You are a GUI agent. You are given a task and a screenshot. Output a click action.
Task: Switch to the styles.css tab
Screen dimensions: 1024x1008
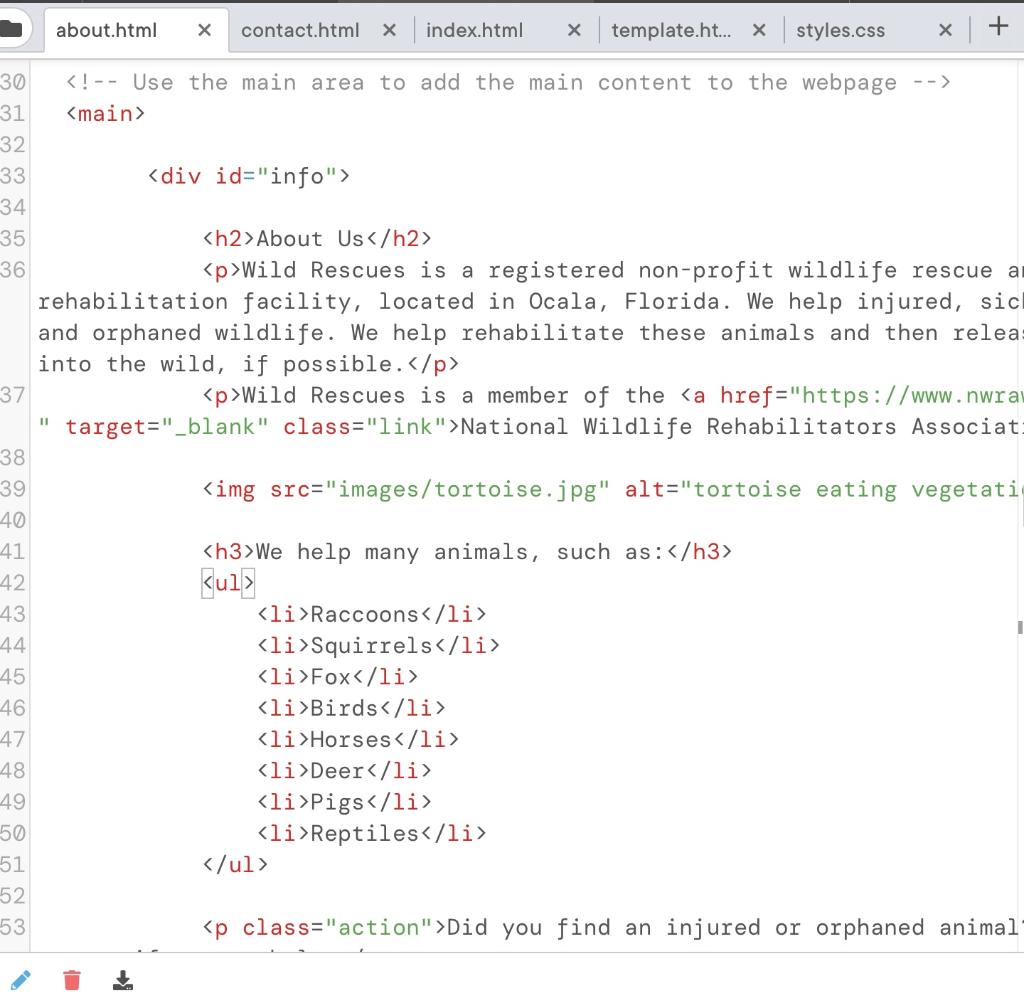click(x=840, y=30)
